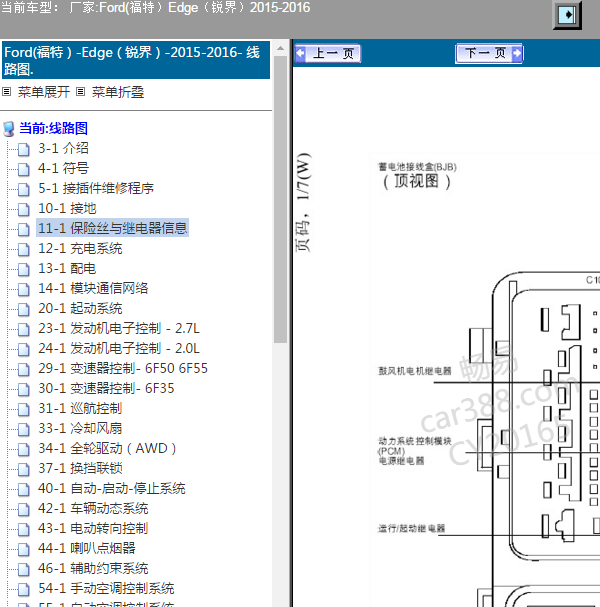The width and height of the screenshot is (600, 607).
Task: Open 40-1 自动-启动-停止系统 section
Action: [x=111, y=489]
